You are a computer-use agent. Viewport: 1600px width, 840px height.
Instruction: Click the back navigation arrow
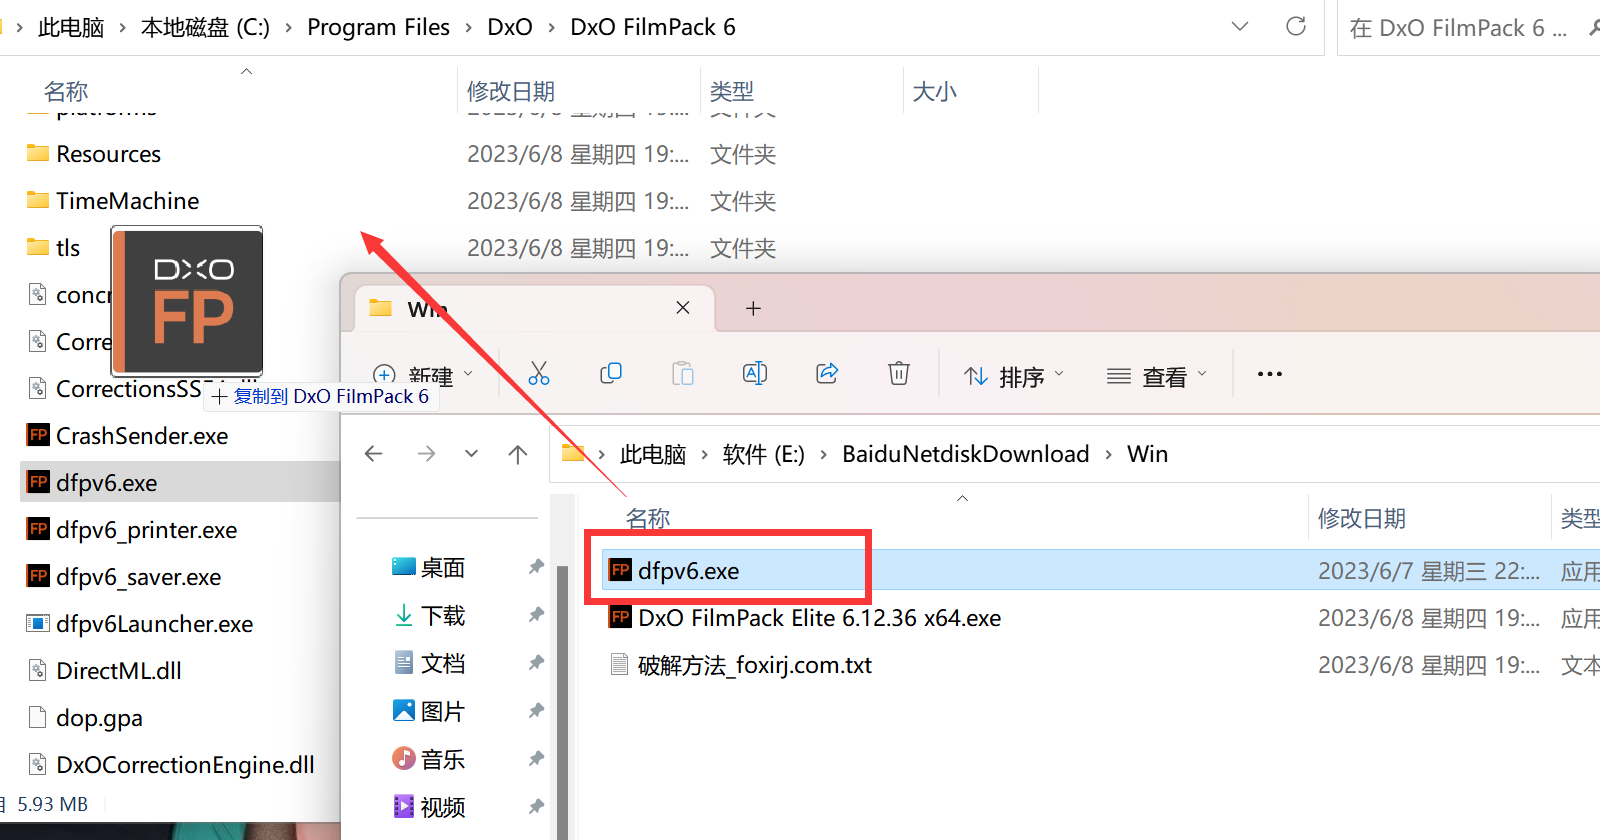point(374,454)
